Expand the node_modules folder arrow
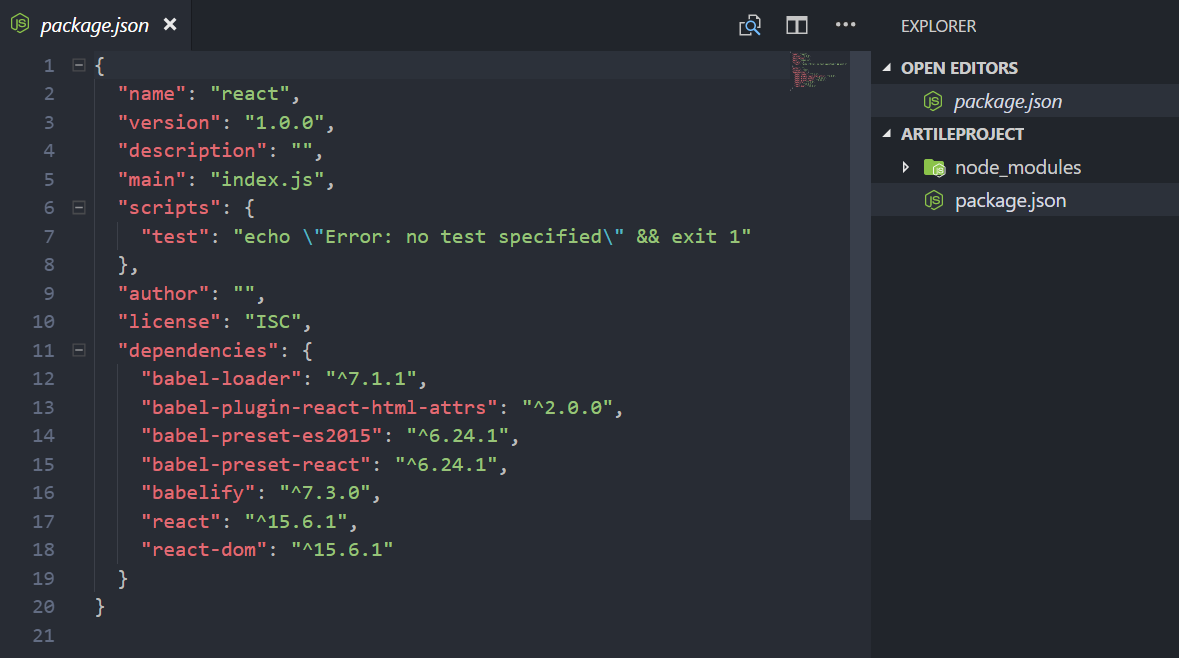This screenshot has width=1179, height=658. coord(906,168)
